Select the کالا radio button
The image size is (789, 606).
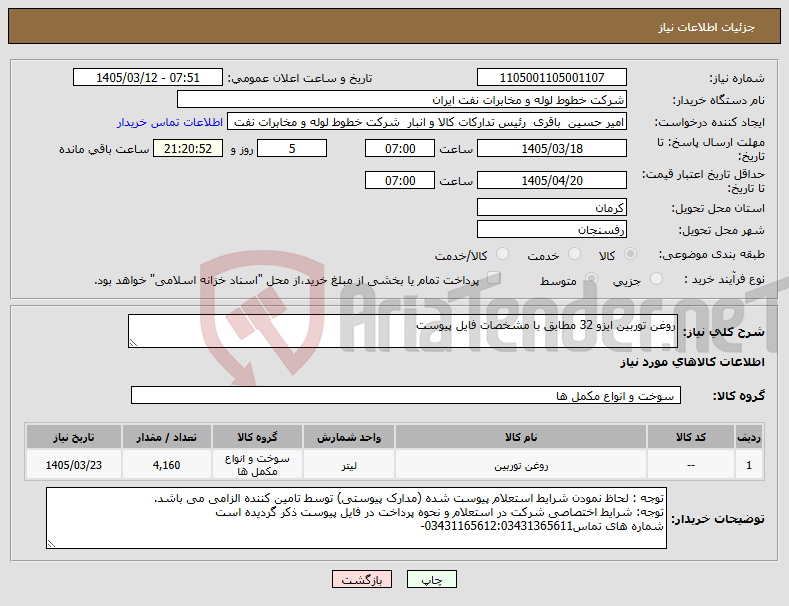pos(630,254)
